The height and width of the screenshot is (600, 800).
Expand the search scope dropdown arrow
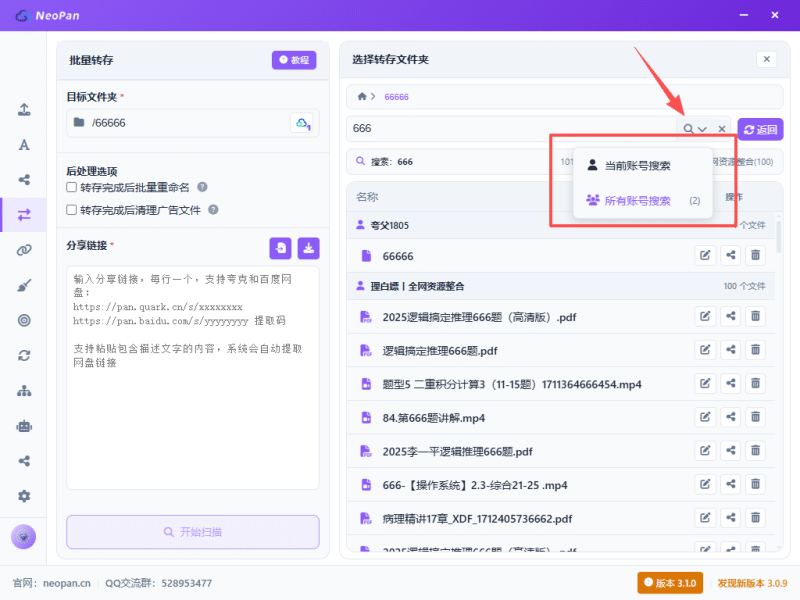coord(703,130)
